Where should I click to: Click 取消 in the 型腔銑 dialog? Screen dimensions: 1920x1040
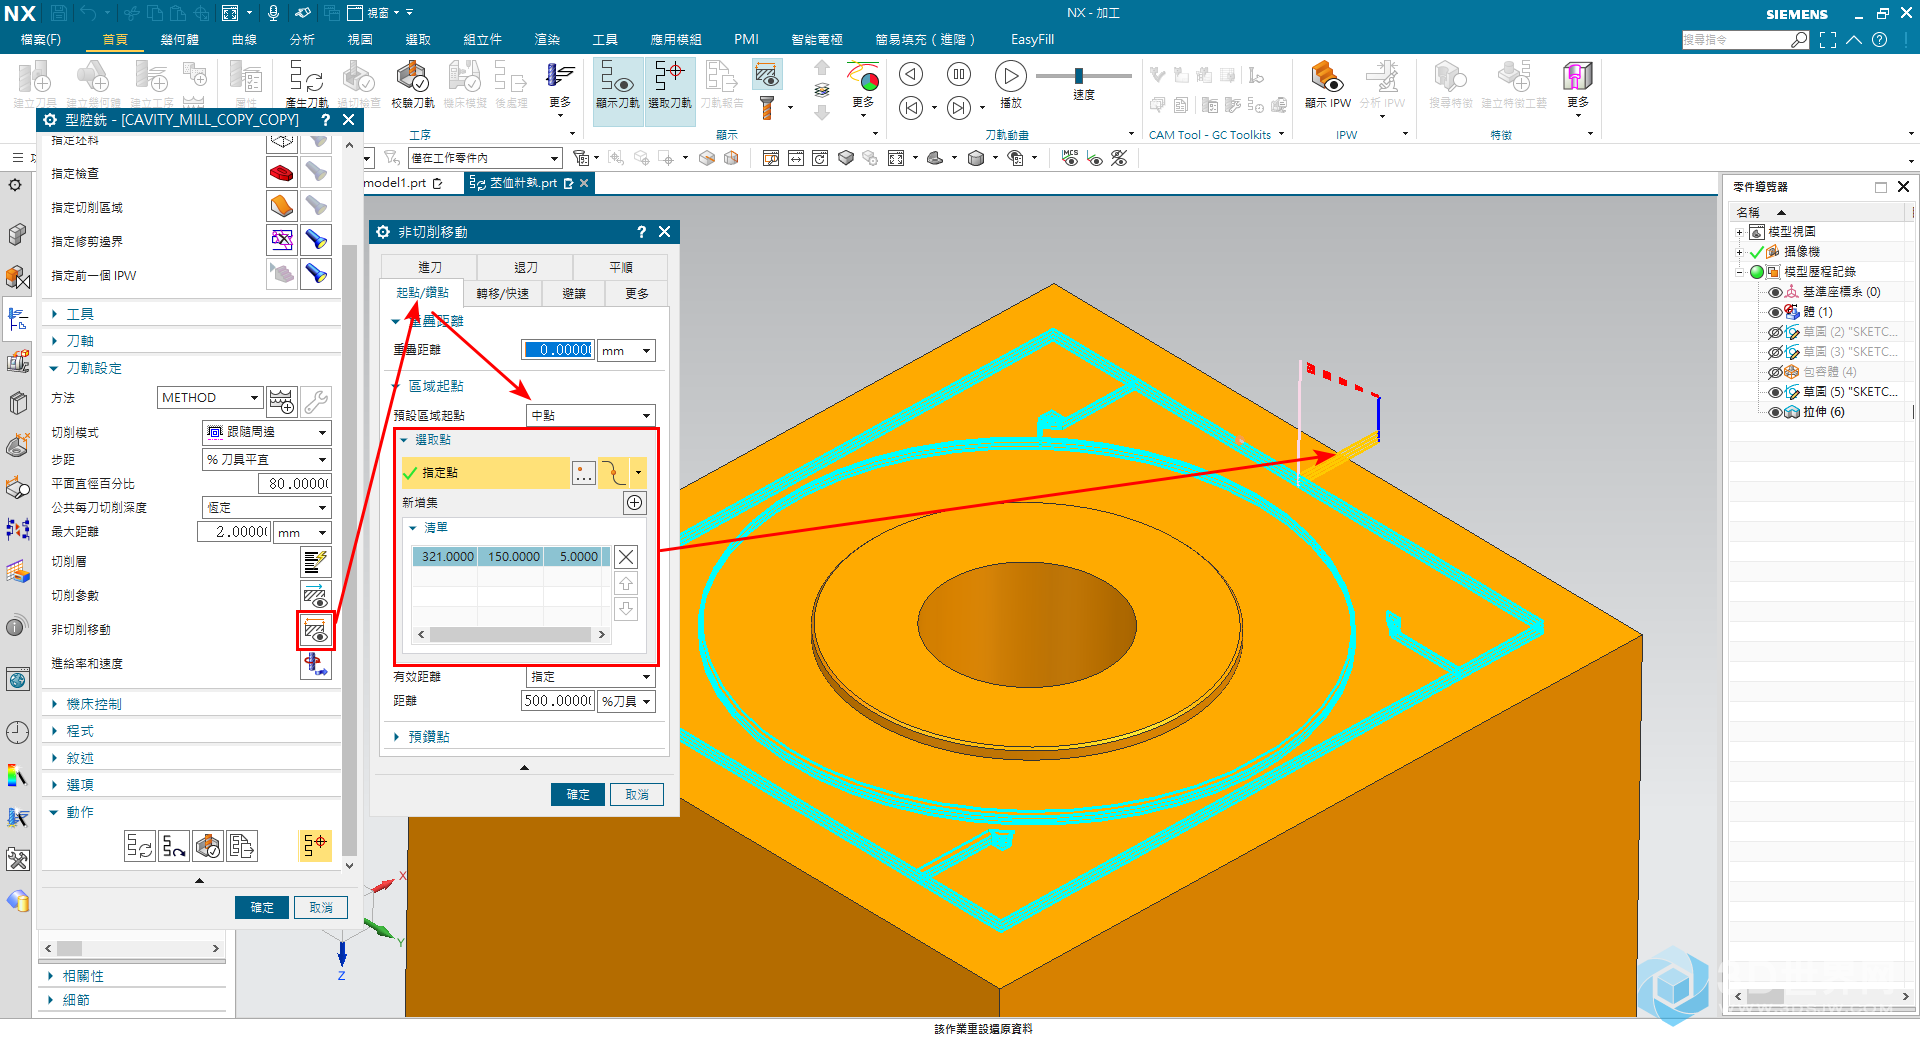click(321, 907)
